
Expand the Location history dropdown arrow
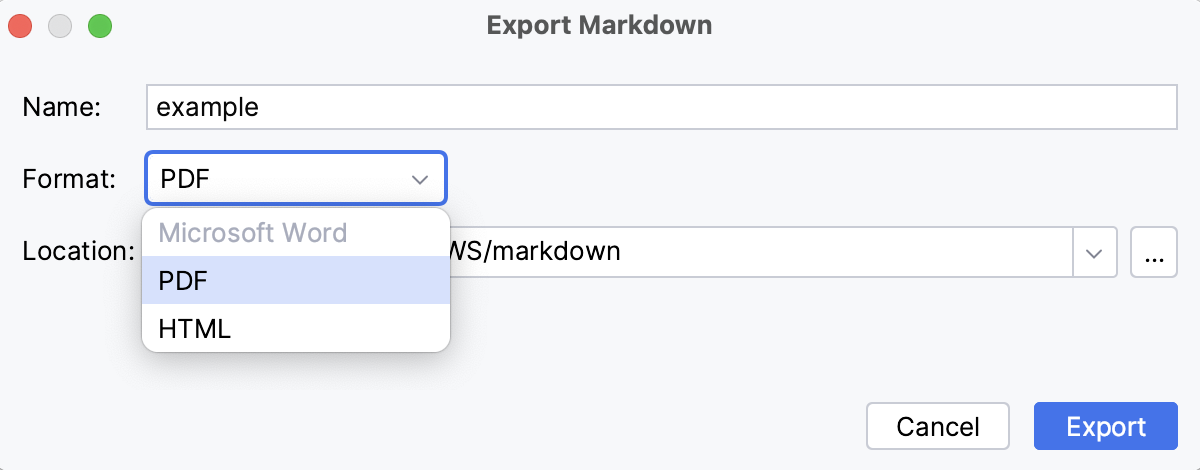tap(1094, 251)
